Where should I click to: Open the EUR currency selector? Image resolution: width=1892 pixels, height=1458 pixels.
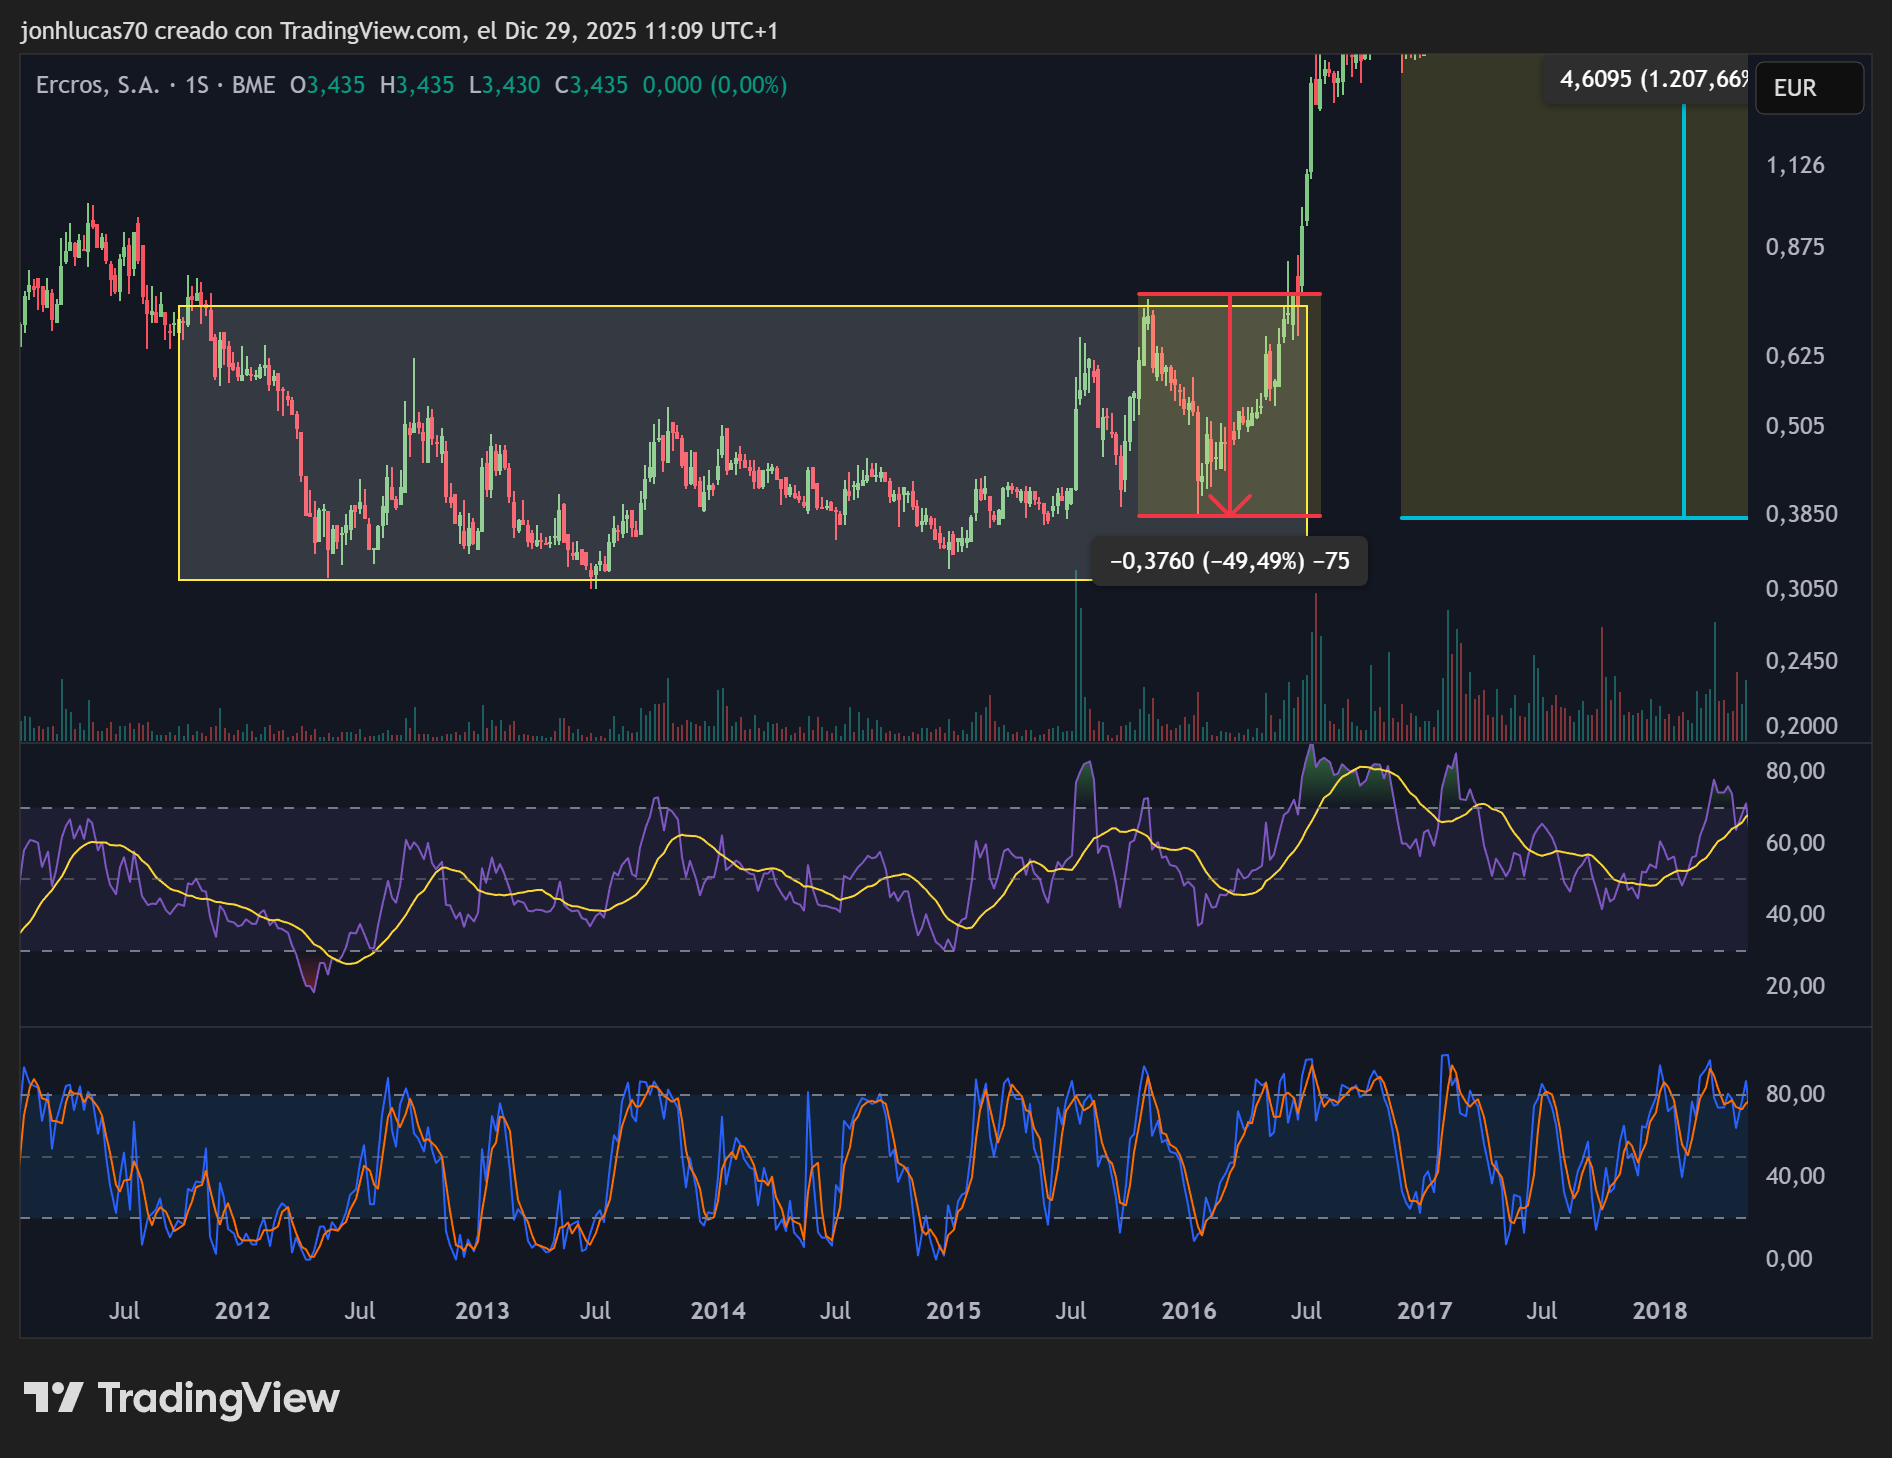tap(1808, 88)
